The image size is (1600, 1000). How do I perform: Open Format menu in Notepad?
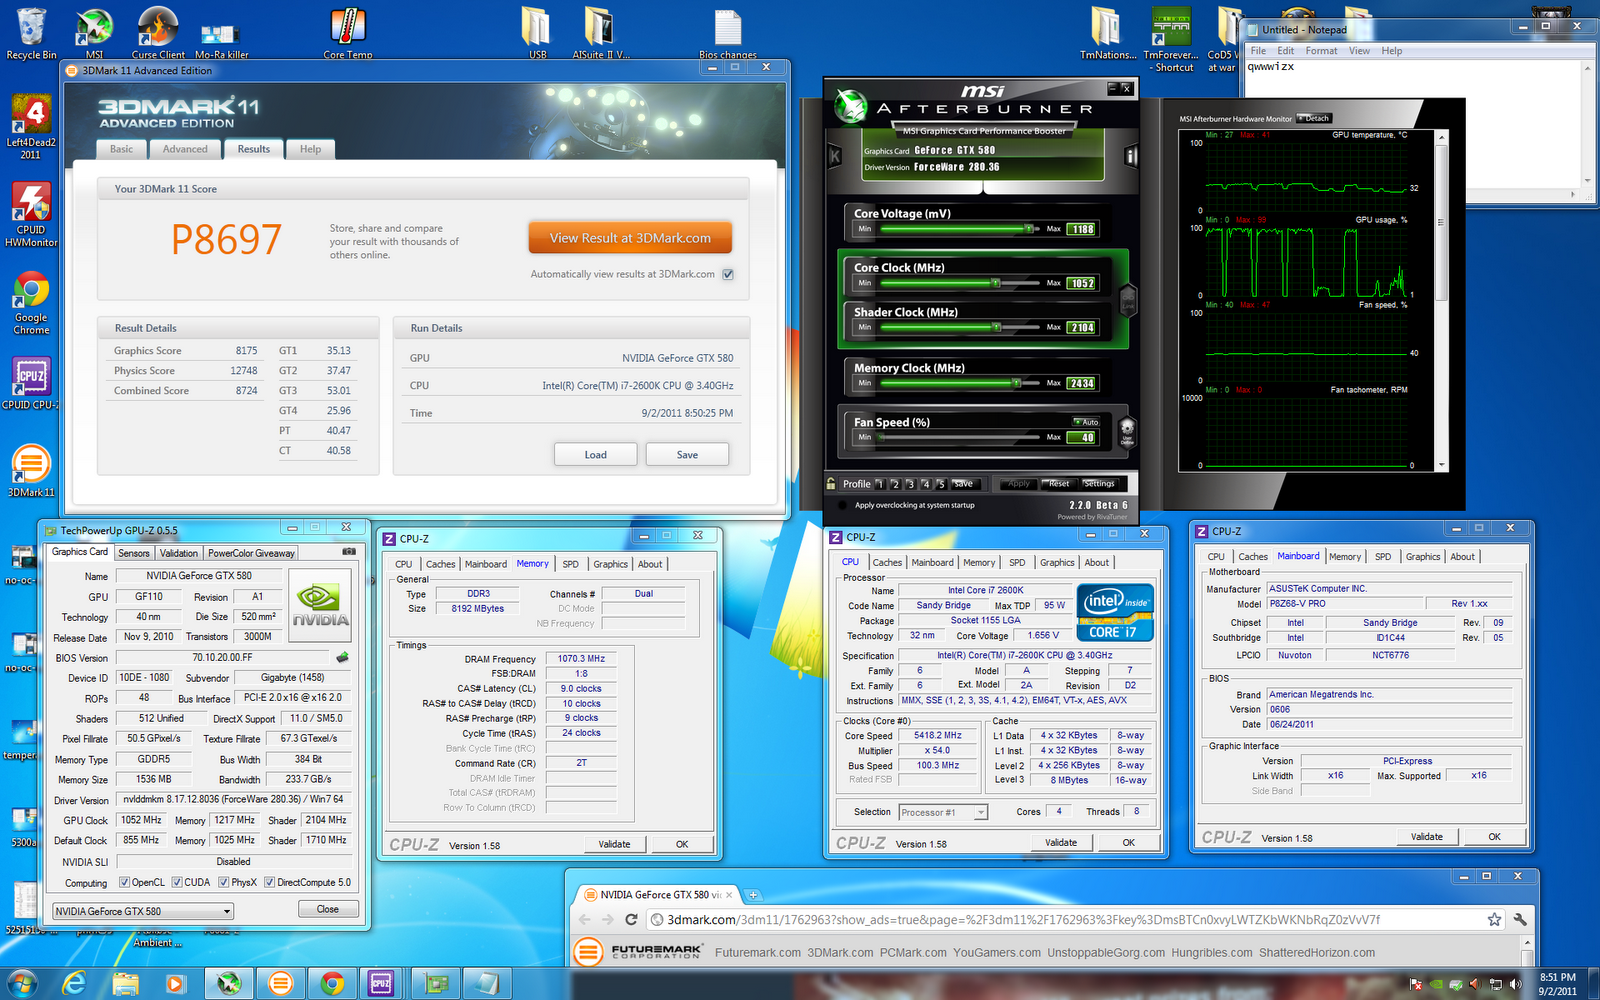click(1321, 51)
